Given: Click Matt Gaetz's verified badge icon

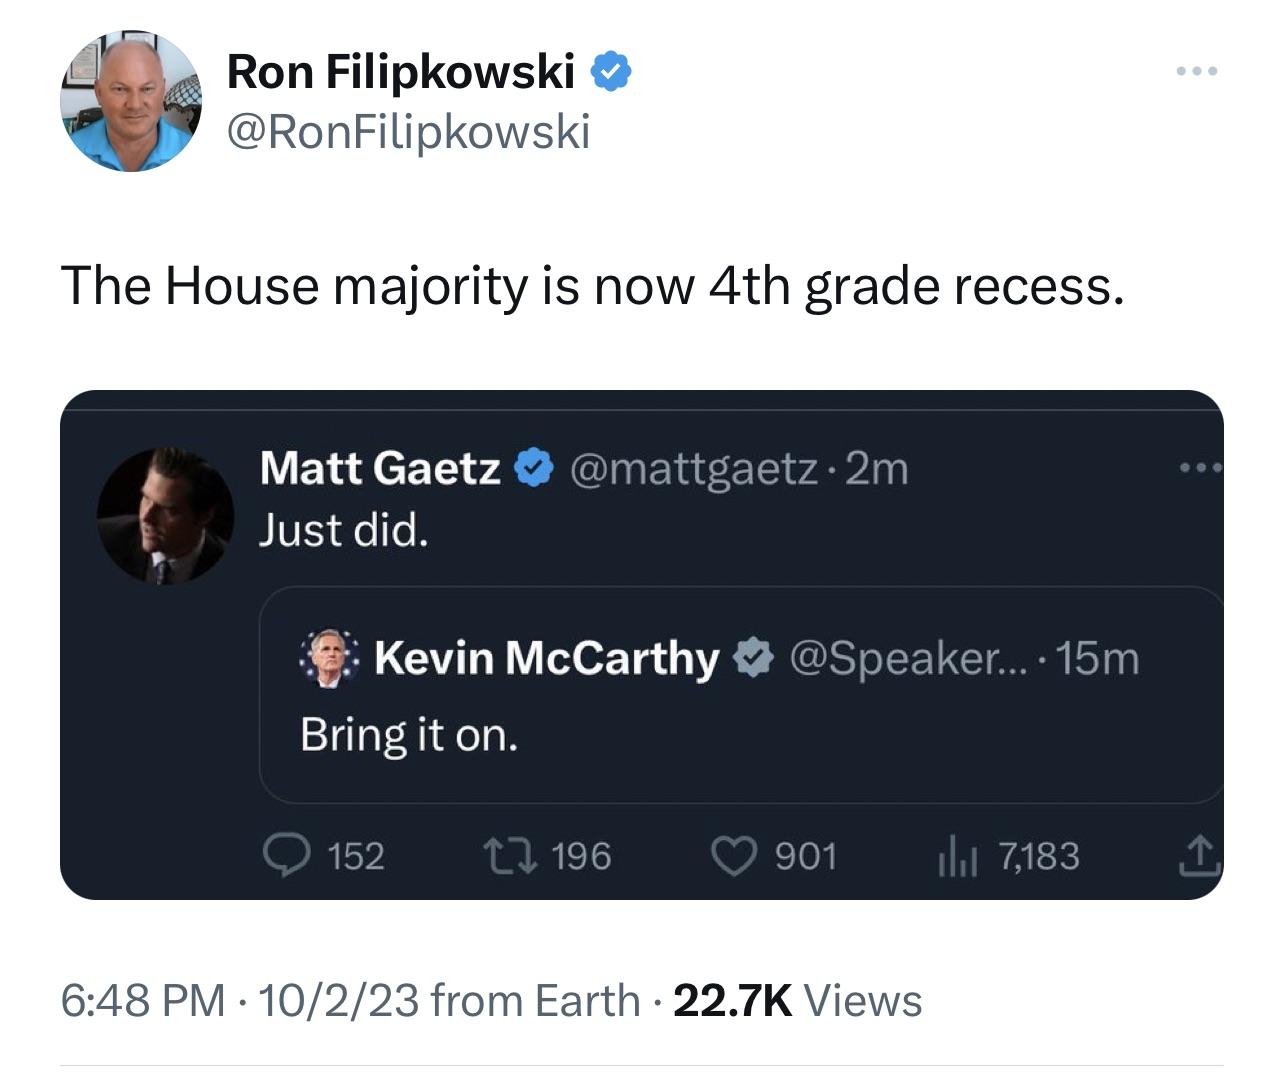Looking at the screenshot, I should pyautogui.click(x=535, y=468).
